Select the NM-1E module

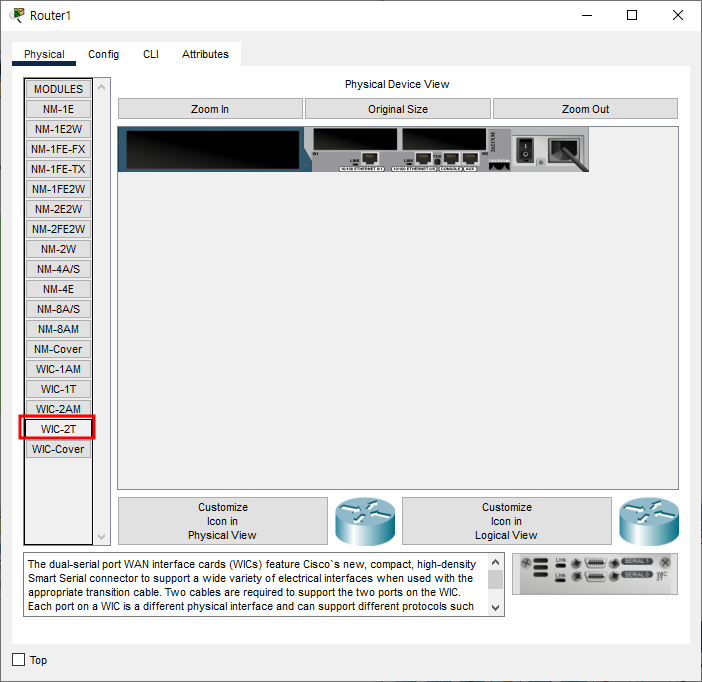click(x=58, y=109)
